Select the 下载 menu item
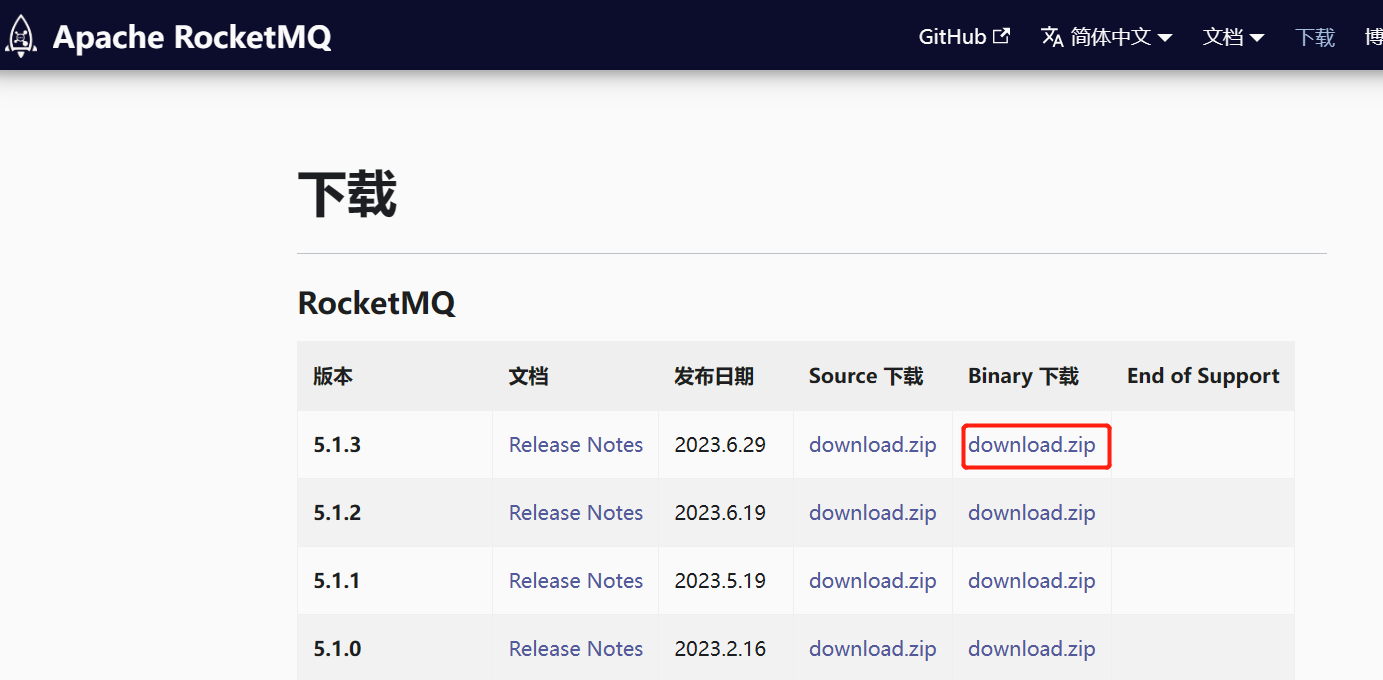The width and height of the screenshot is (1383, 680). point(1314,36)
